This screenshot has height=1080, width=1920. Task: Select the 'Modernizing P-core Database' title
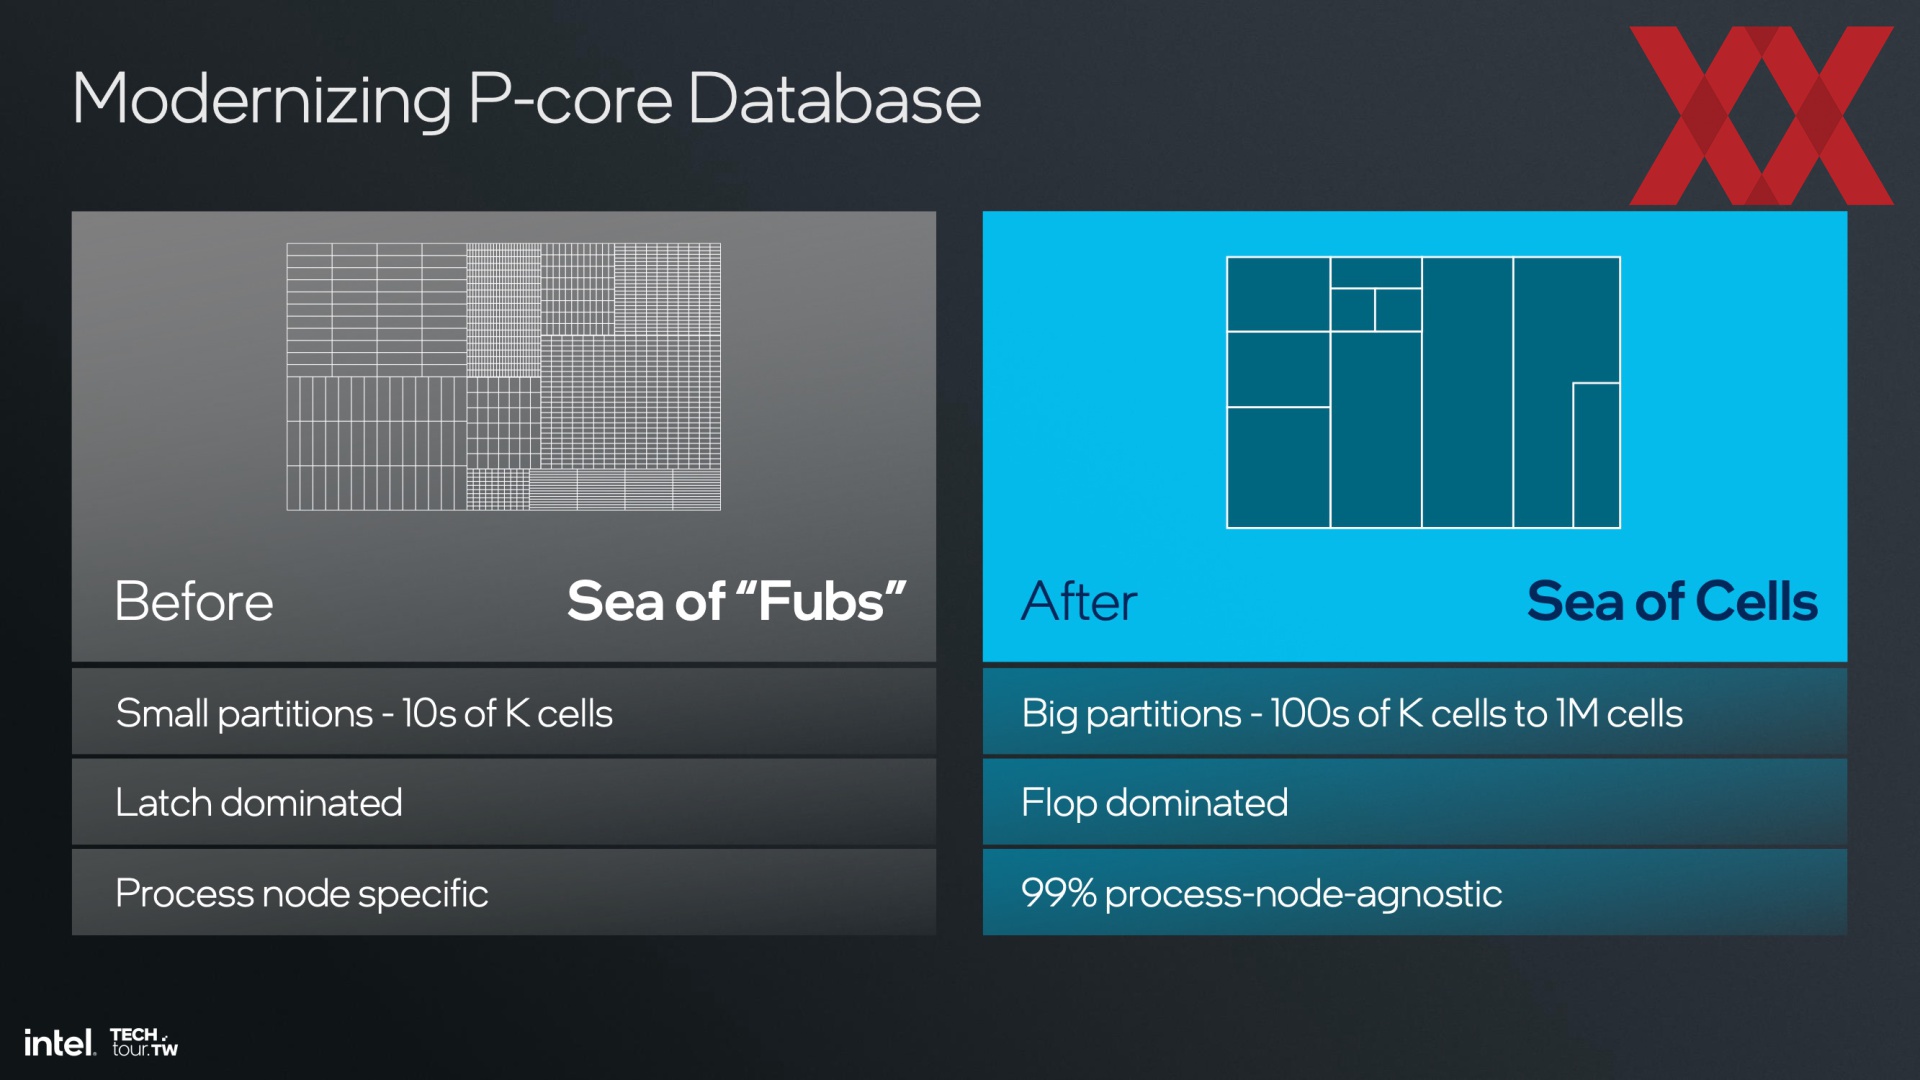pyautogui.click(x=526, y=99)
